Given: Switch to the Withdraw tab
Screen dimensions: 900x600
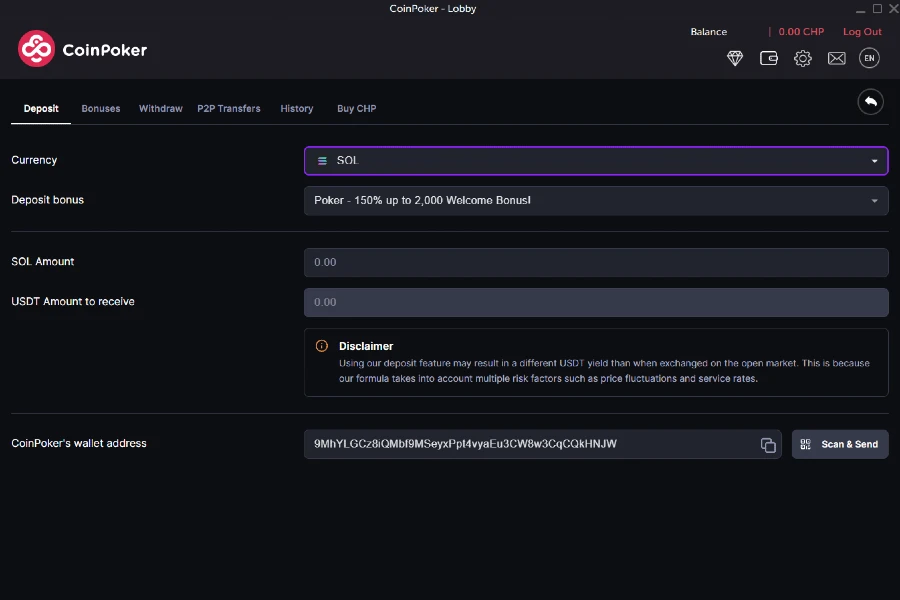Looking at the screenshot, I should tap(160, 108).
